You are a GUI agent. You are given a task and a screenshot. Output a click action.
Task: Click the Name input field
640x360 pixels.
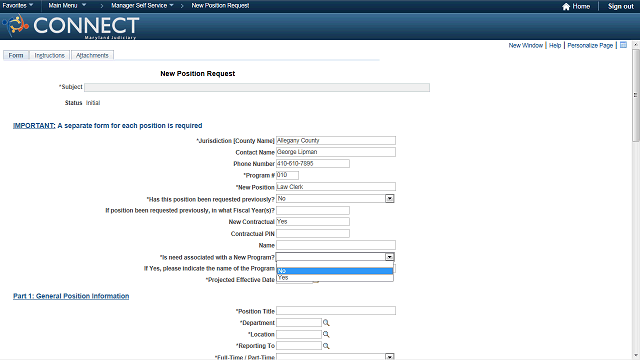point(336,245)
